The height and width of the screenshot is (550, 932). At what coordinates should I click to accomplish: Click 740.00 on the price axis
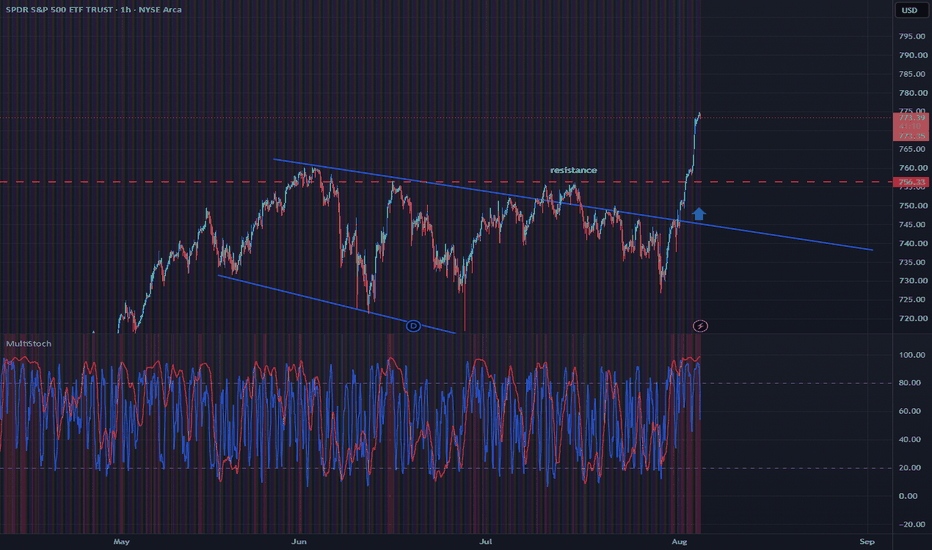[x=913, y=243]
